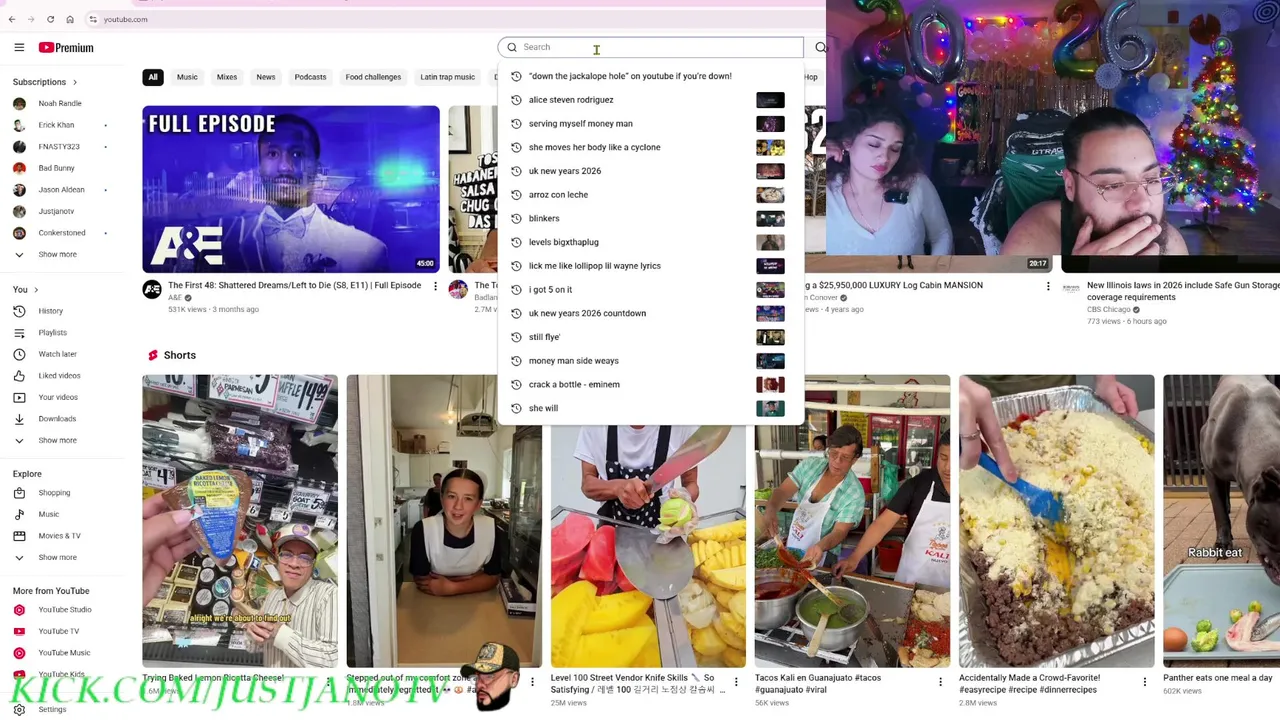Screen dimensions: 1280x720
Task: Click the YouTube Premium logo
Action: [x=66, y=47]
